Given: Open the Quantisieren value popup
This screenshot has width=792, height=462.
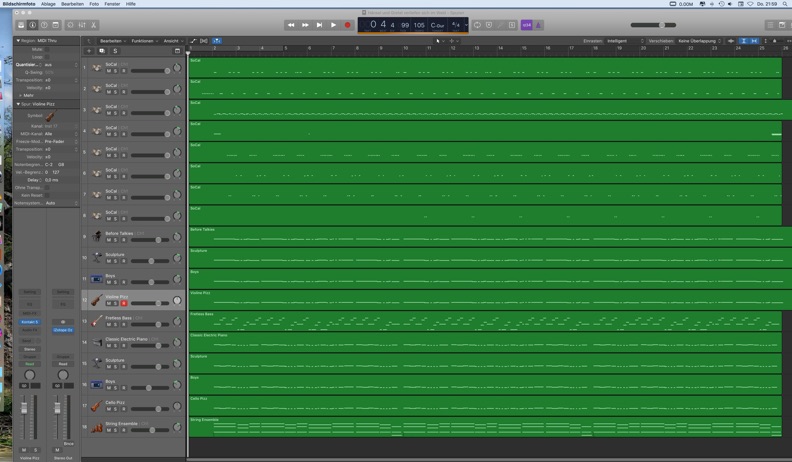Looking at the screenshot, I should (61, 65).
